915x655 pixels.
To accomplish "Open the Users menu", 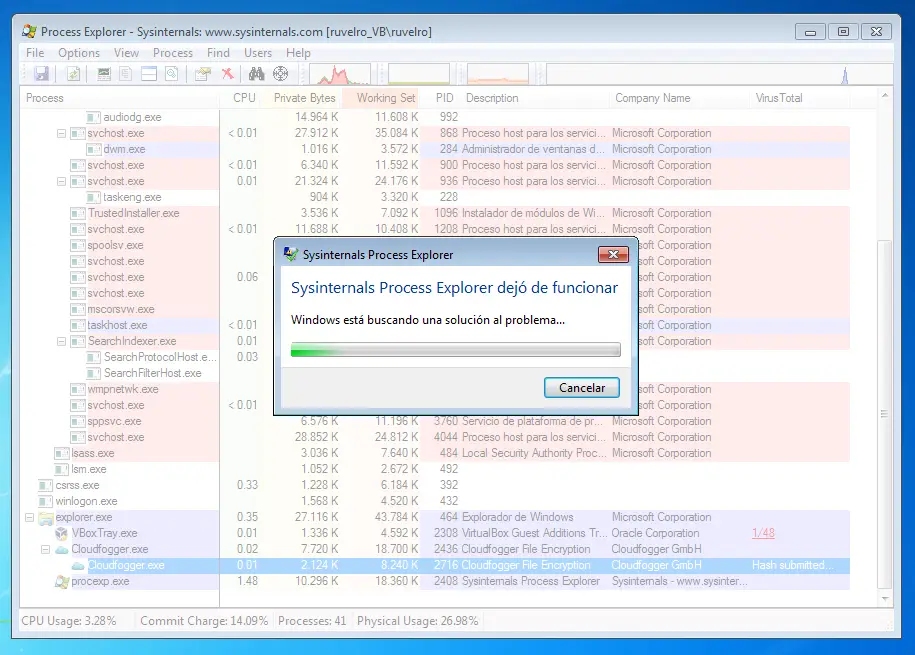I will (x=258, y=53).
